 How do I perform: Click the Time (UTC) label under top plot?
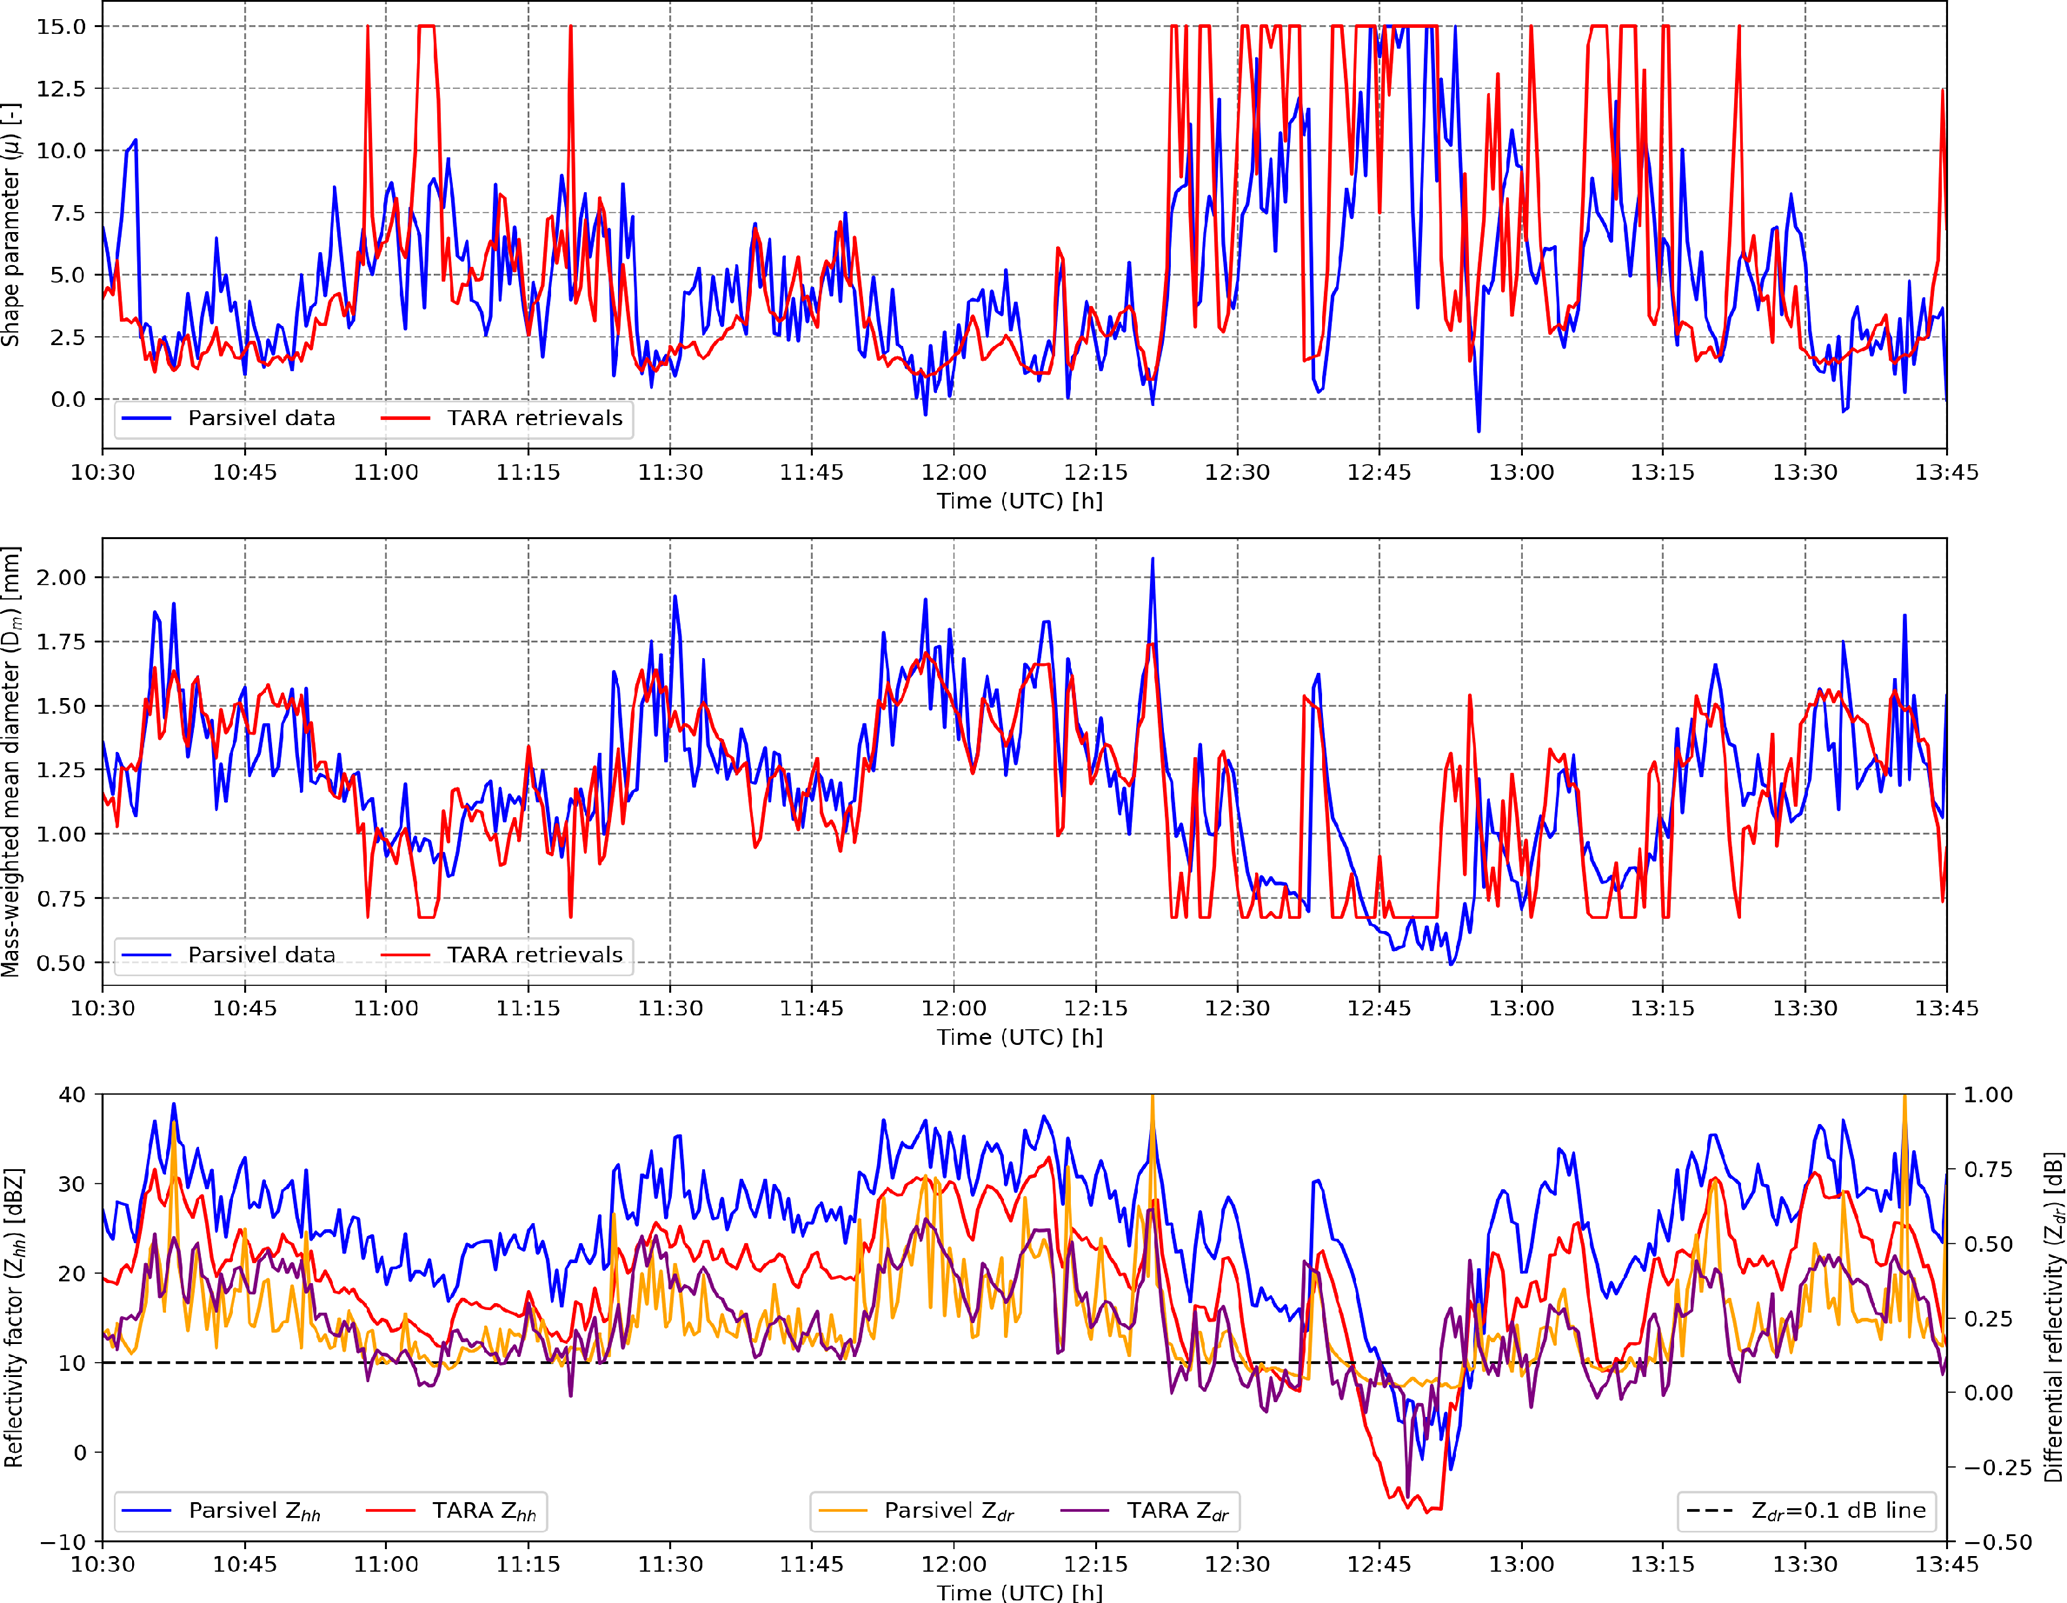click(x=1019, y=501)
